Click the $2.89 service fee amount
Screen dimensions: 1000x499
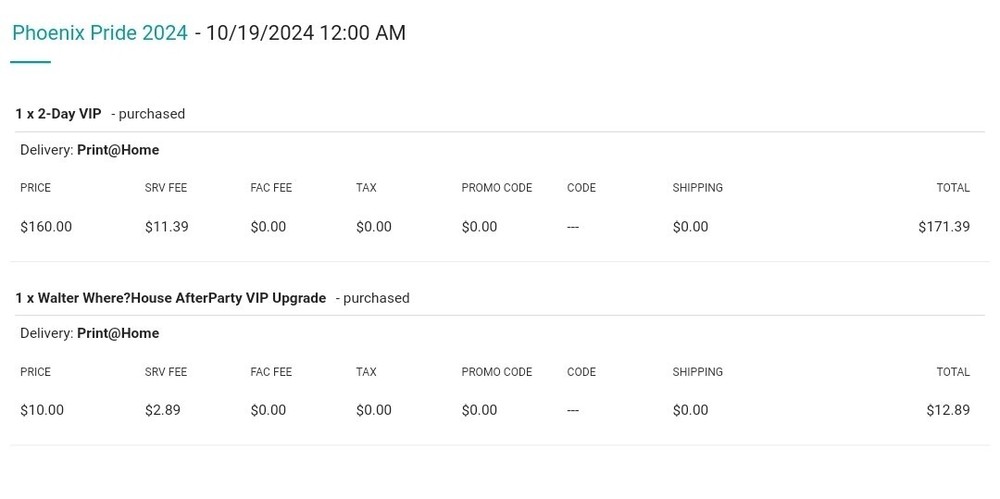[162, 410]
